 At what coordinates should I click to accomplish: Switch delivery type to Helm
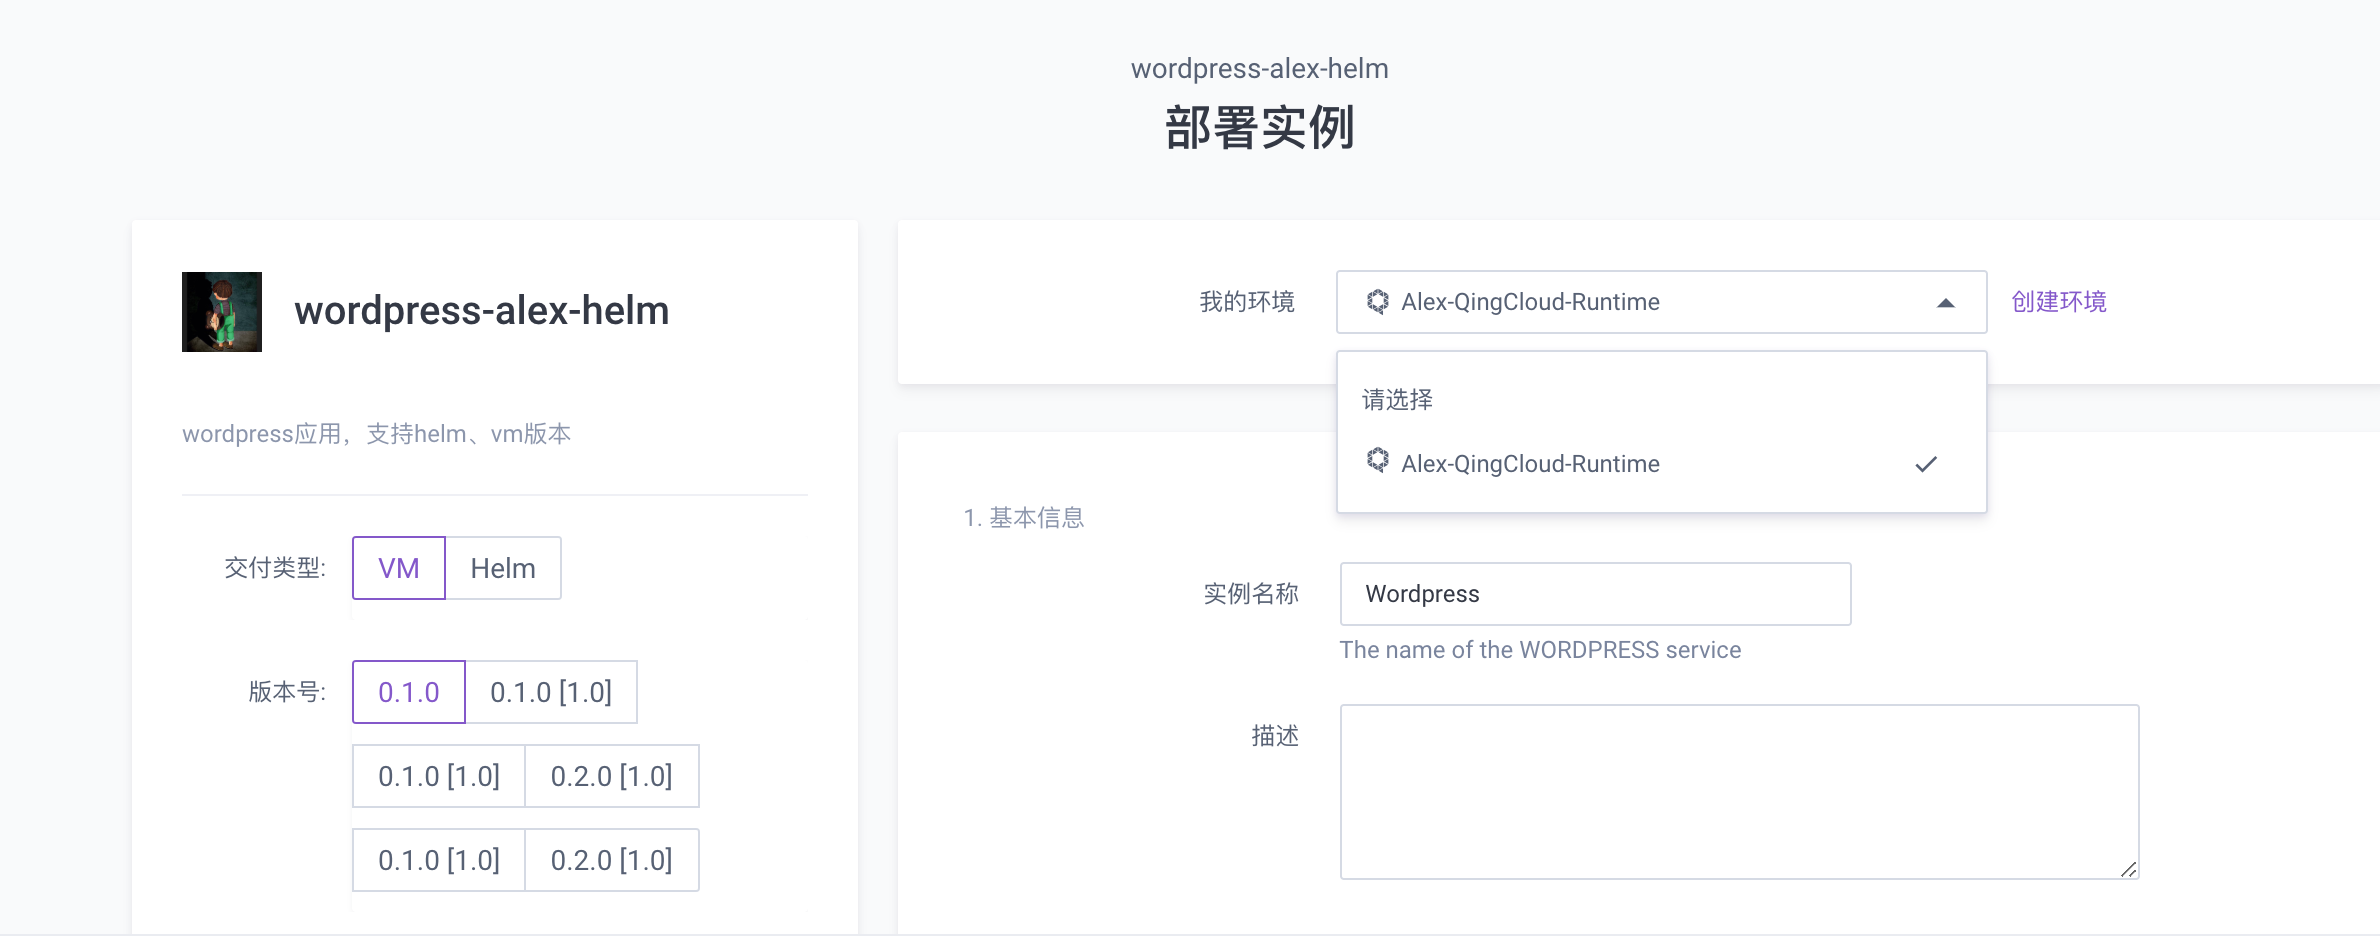[503, 568]
